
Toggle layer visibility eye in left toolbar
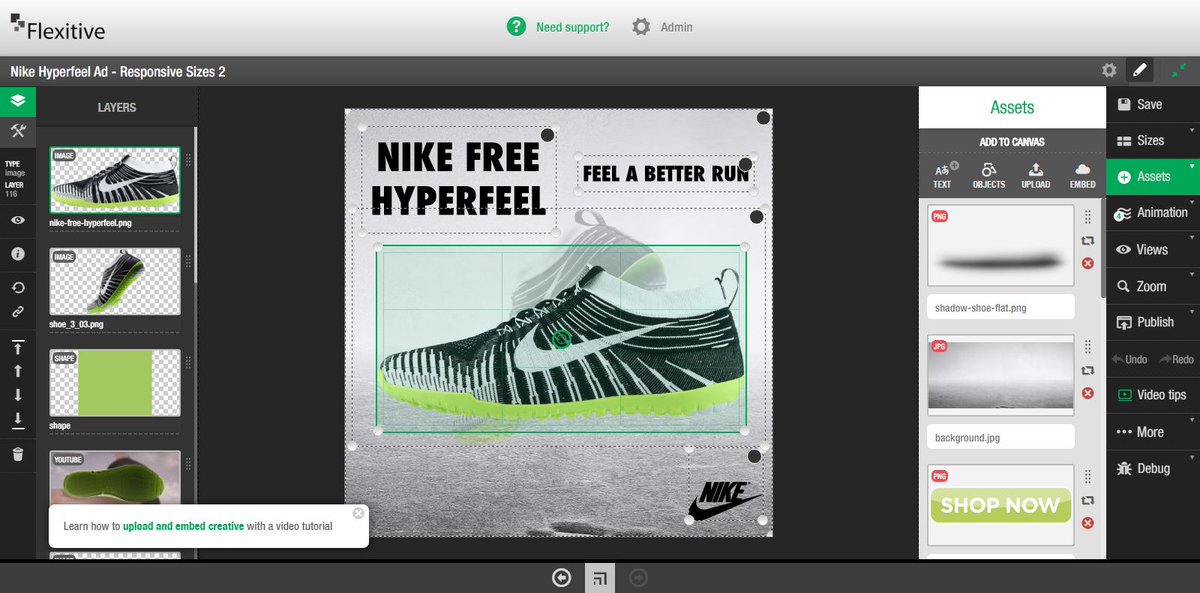click(17, 221)
